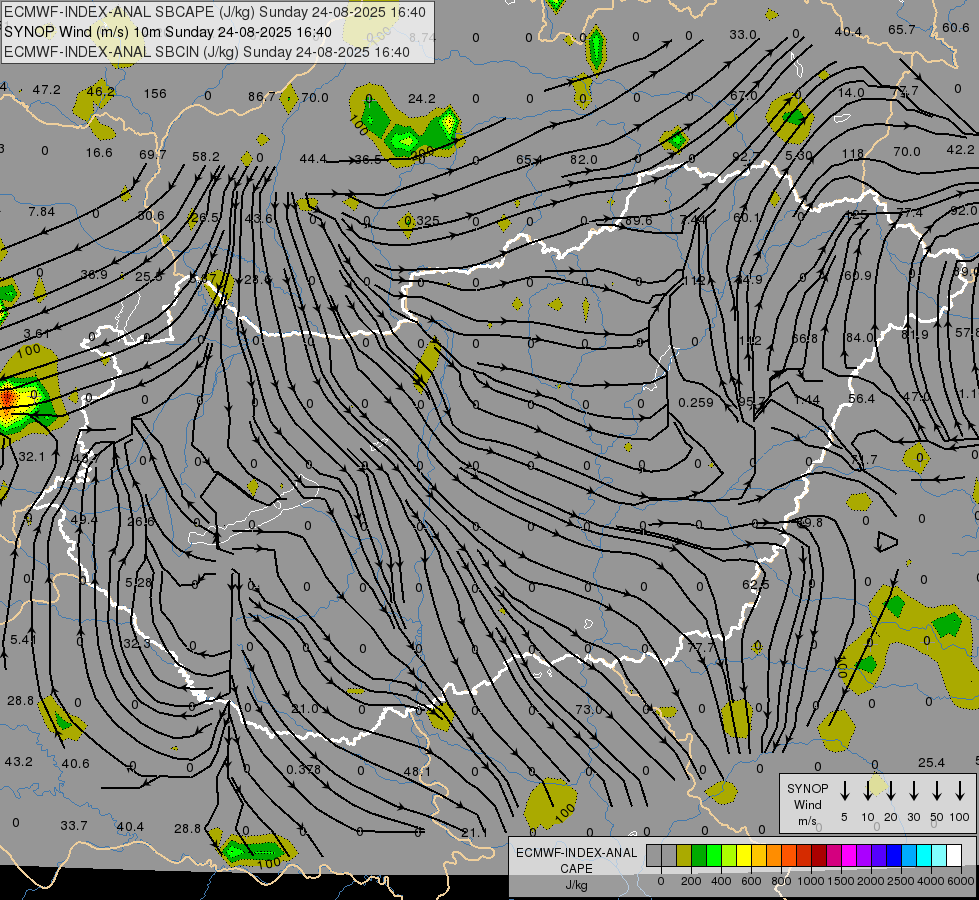Click the 'J/kg' unit label in legend
The width and height of the screenshot is (979, 900).
tap(576, 885)
